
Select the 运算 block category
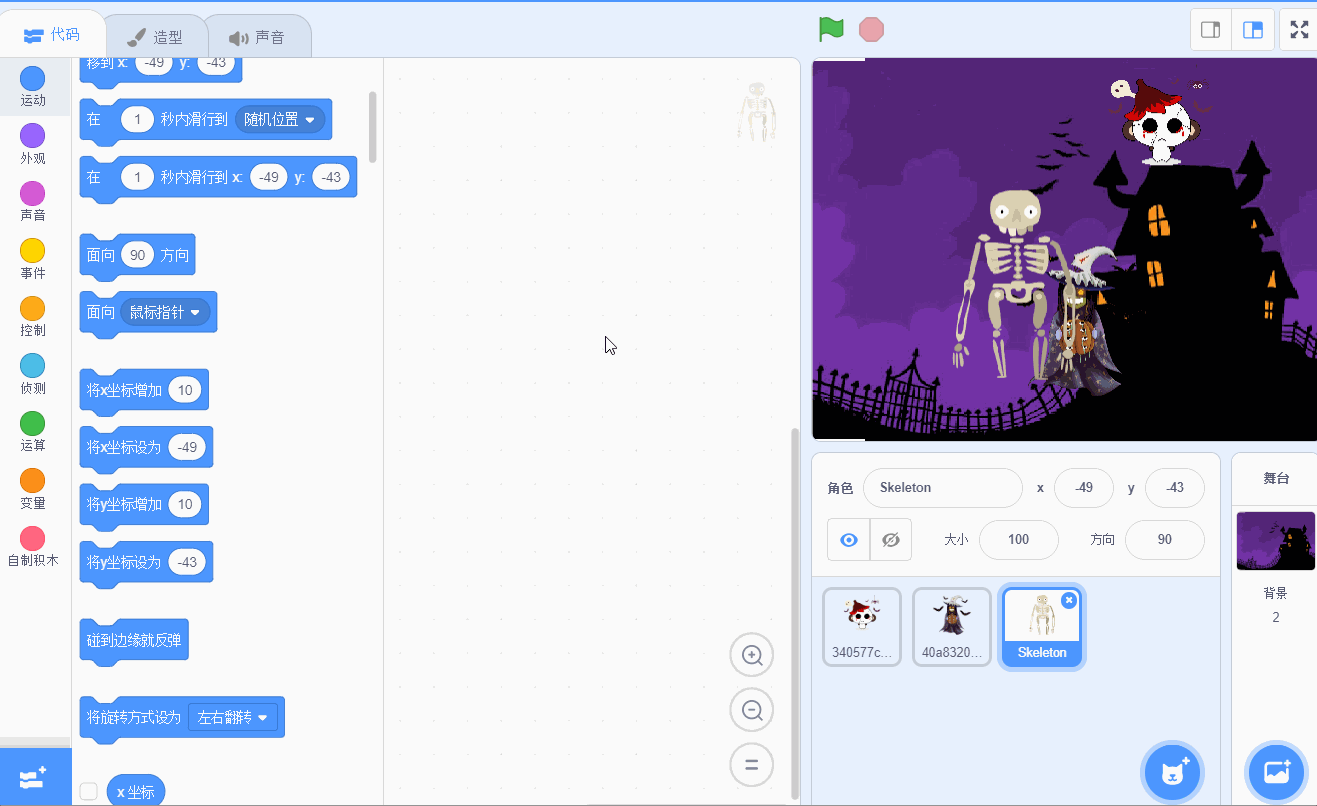(33, 432)
